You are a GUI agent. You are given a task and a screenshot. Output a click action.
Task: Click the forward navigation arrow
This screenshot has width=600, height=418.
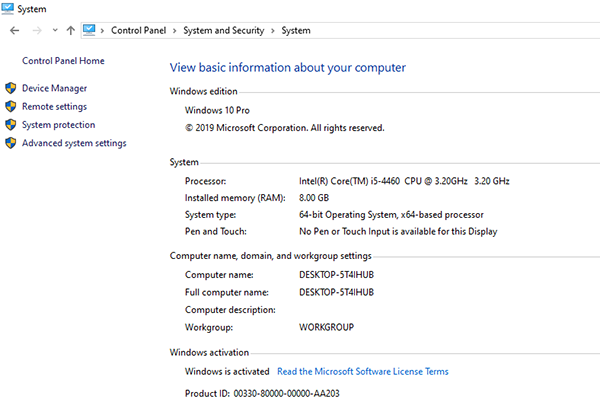point(35,31)
